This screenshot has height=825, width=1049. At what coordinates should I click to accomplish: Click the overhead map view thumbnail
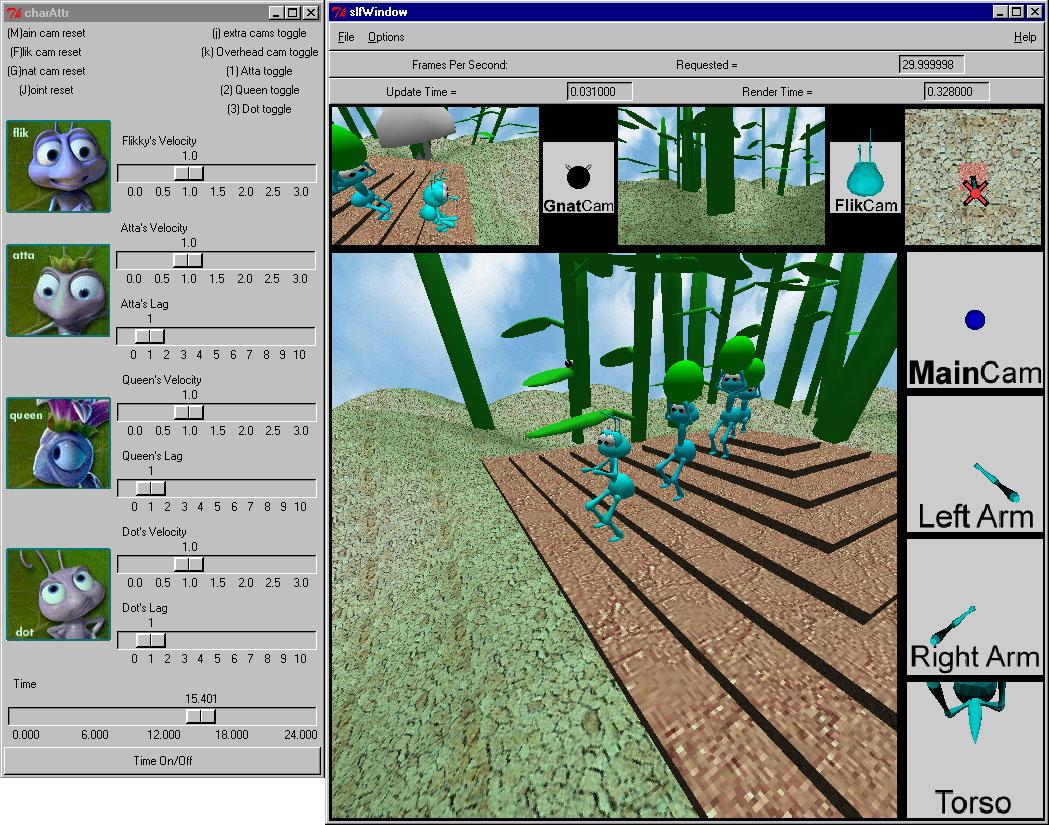973,177
